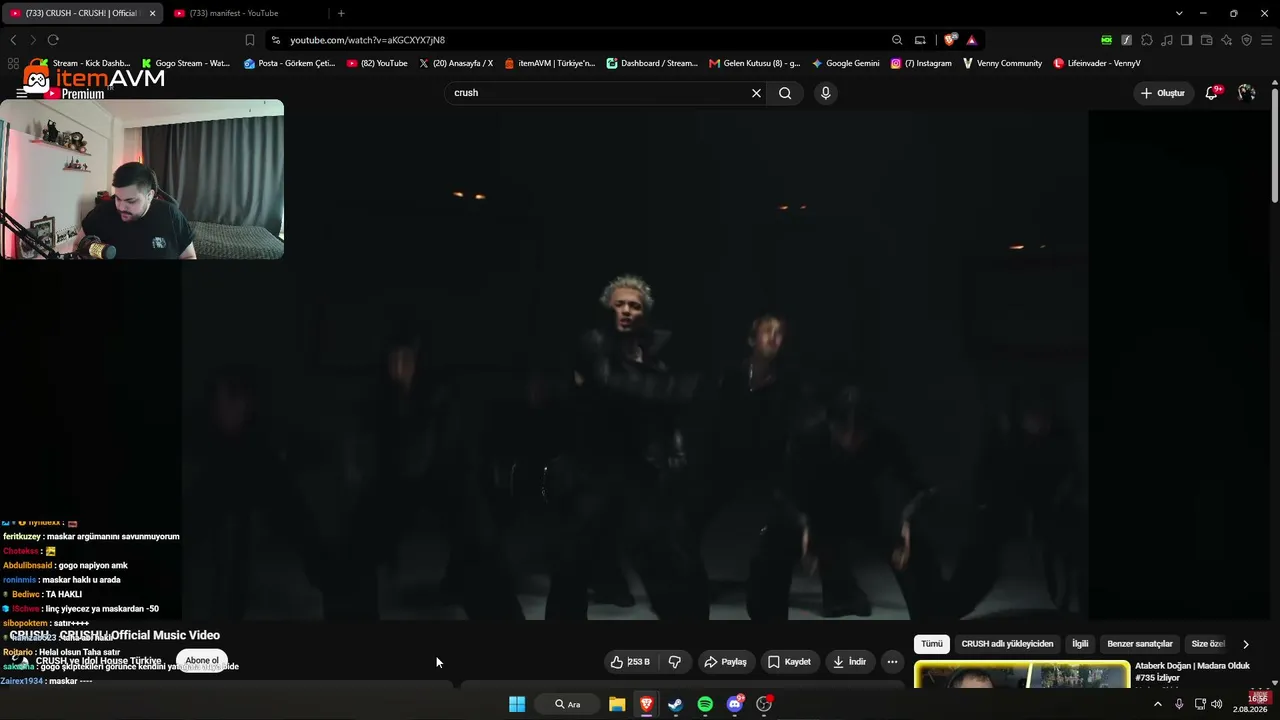The width and height of the screenshot is (1280, 720).
Task: Save the video with Kaydet
Action: click(x=789, y=662)
